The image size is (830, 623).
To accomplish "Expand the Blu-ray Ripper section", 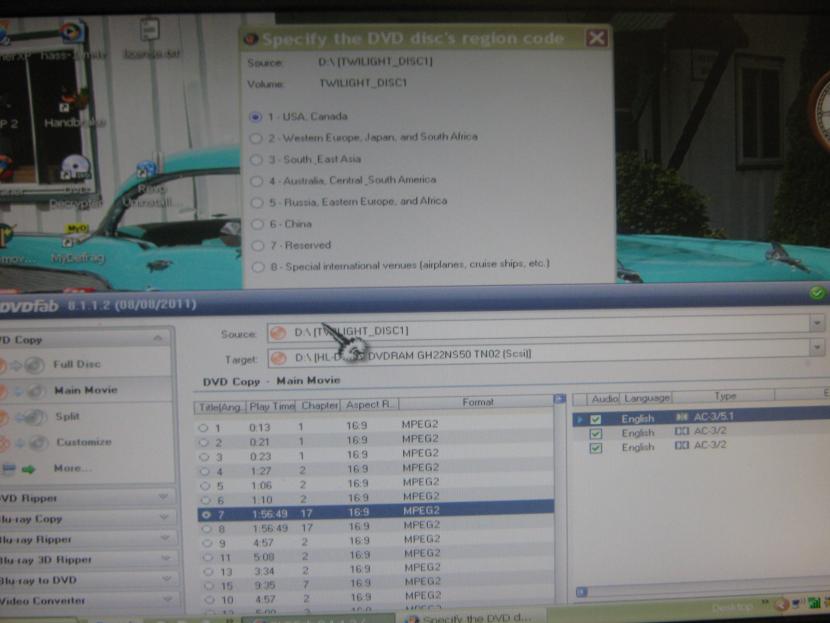I will pos(165,538).
